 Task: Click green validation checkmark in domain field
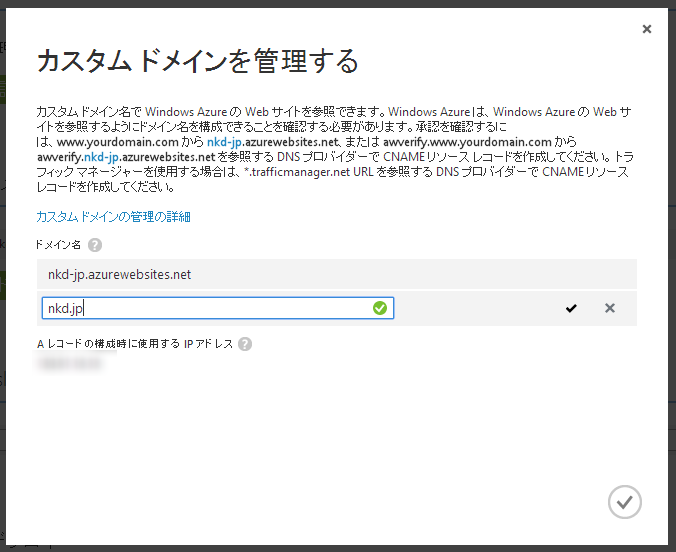point(380,308)
